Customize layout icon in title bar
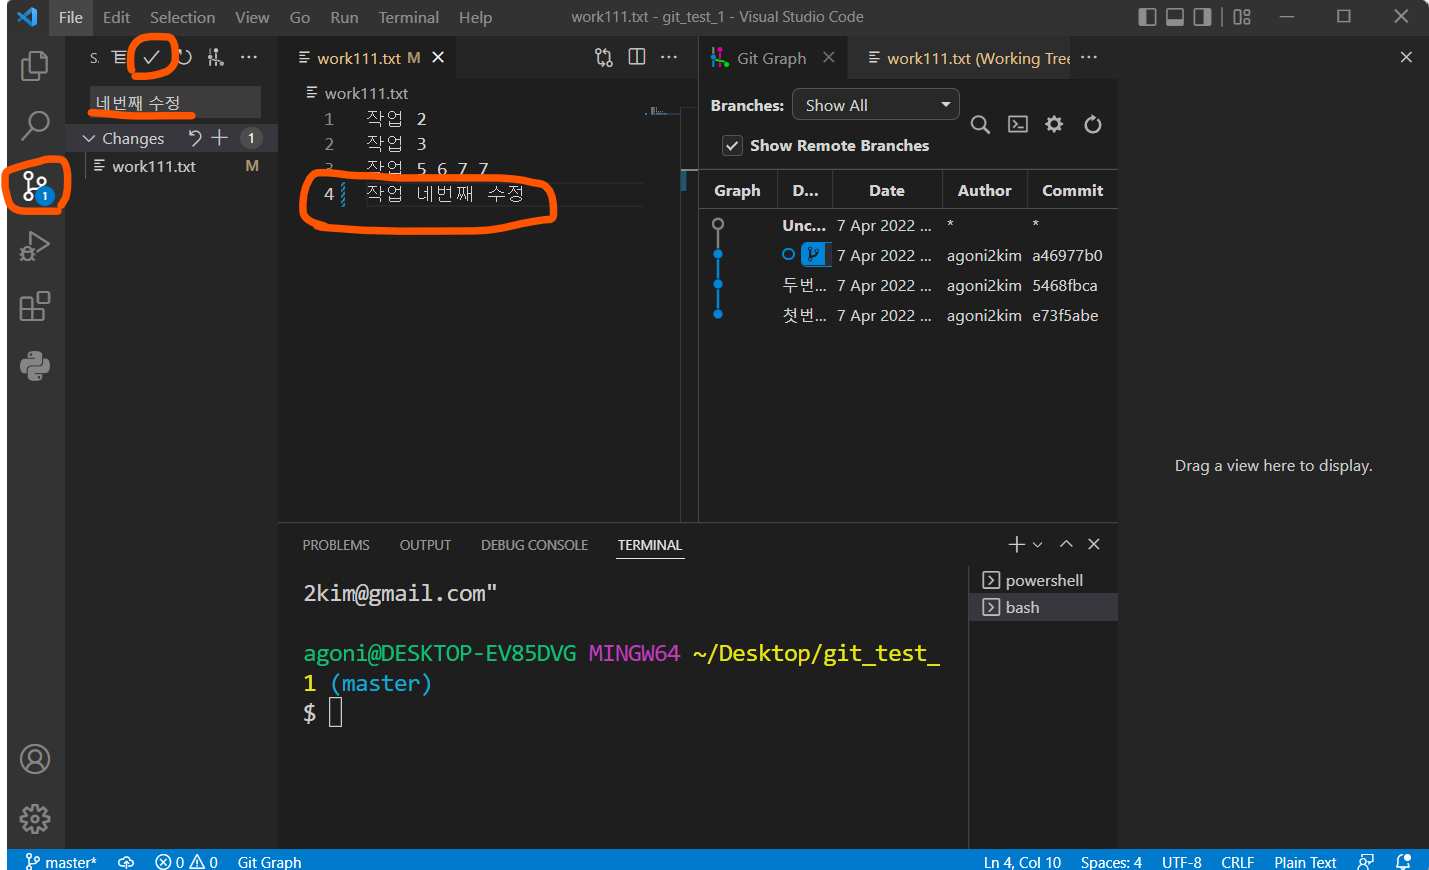 click(1242, 17)
